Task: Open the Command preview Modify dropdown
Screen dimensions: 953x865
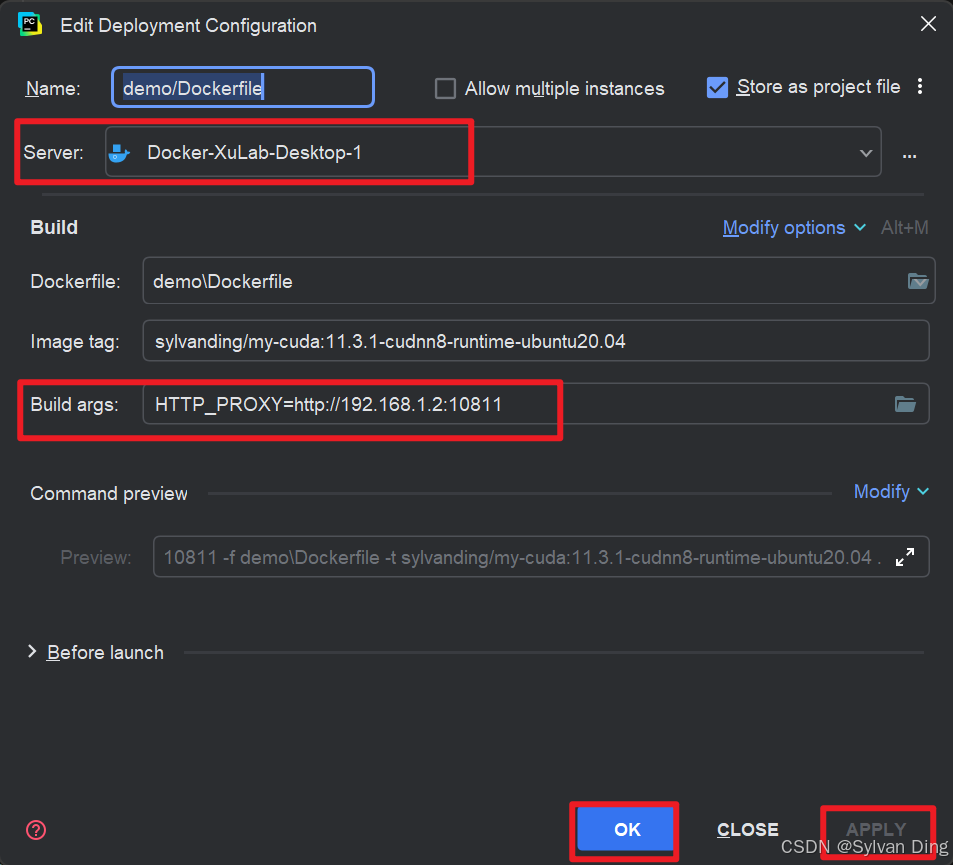Action: [891, 491]
